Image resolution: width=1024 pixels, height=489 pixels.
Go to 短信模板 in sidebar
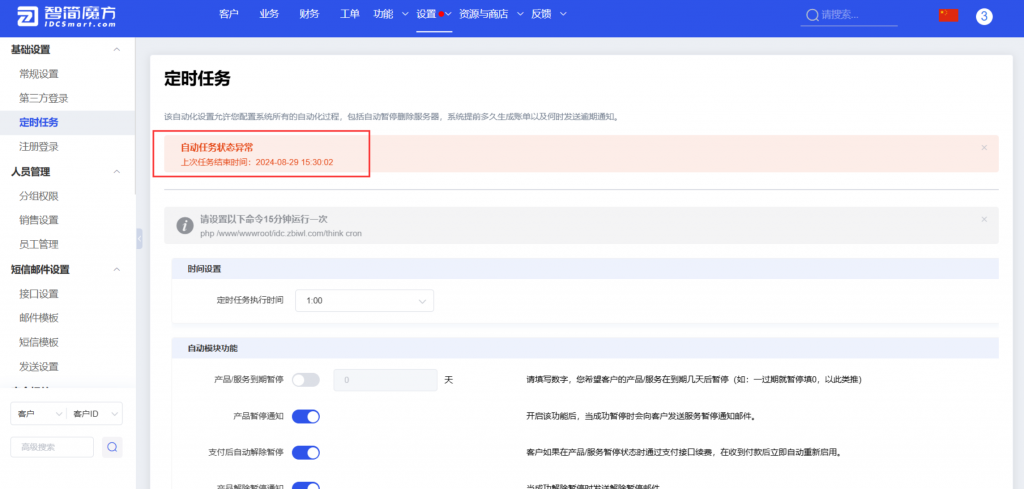pyautogui.click(x=39, y=342)
